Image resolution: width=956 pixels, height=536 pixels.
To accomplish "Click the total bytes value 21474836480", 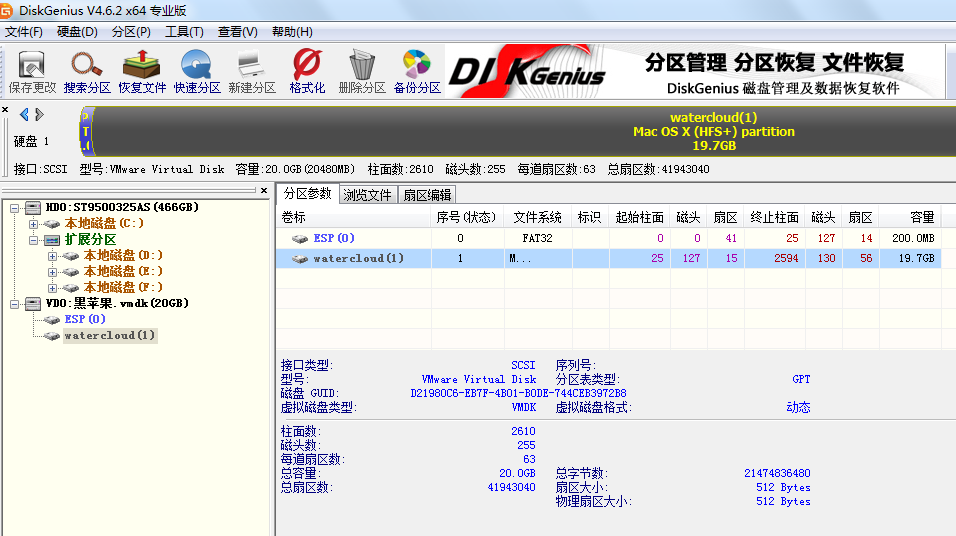I will click(777, 473).
